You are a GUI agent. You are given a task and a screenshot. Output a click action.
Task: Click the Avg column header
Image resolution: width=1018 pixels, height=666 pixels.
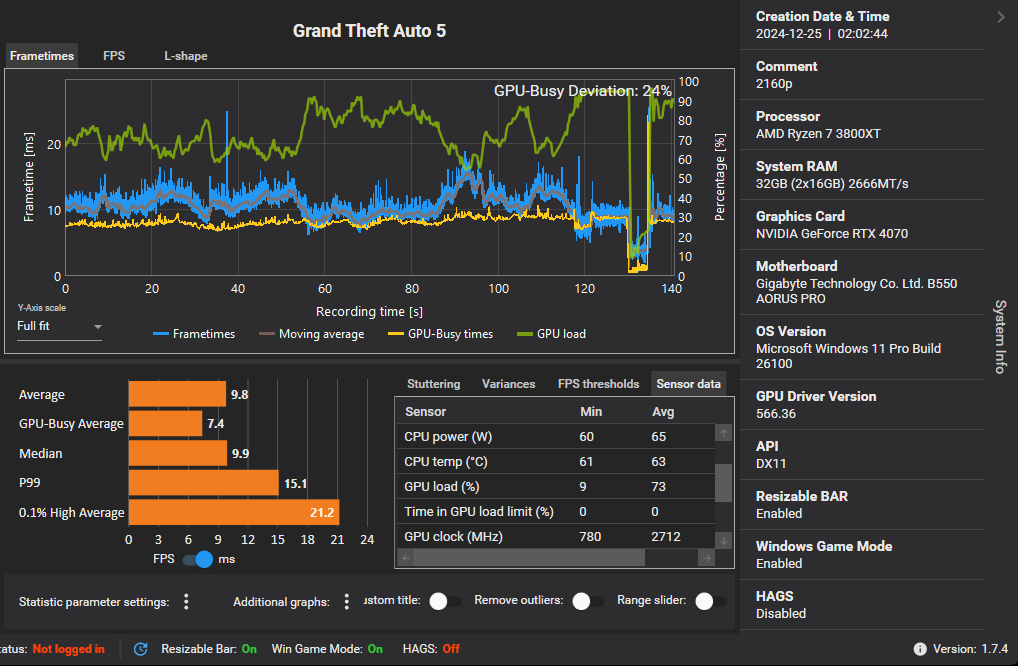point(663,412)
